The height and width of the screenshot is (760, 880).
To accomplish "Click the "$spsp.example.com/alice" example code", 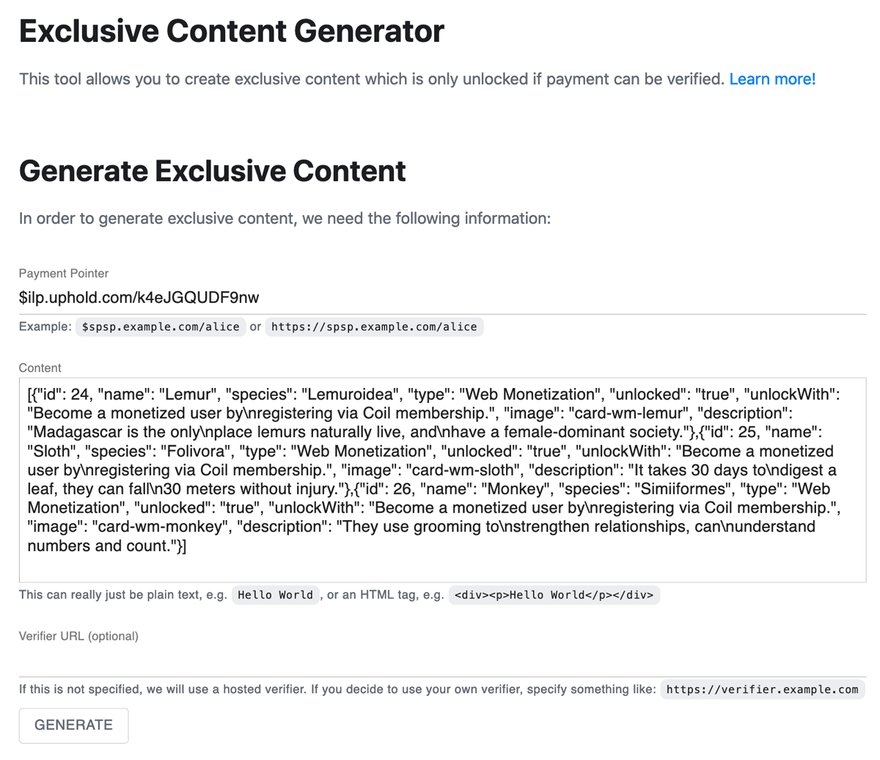I will 161,327.
